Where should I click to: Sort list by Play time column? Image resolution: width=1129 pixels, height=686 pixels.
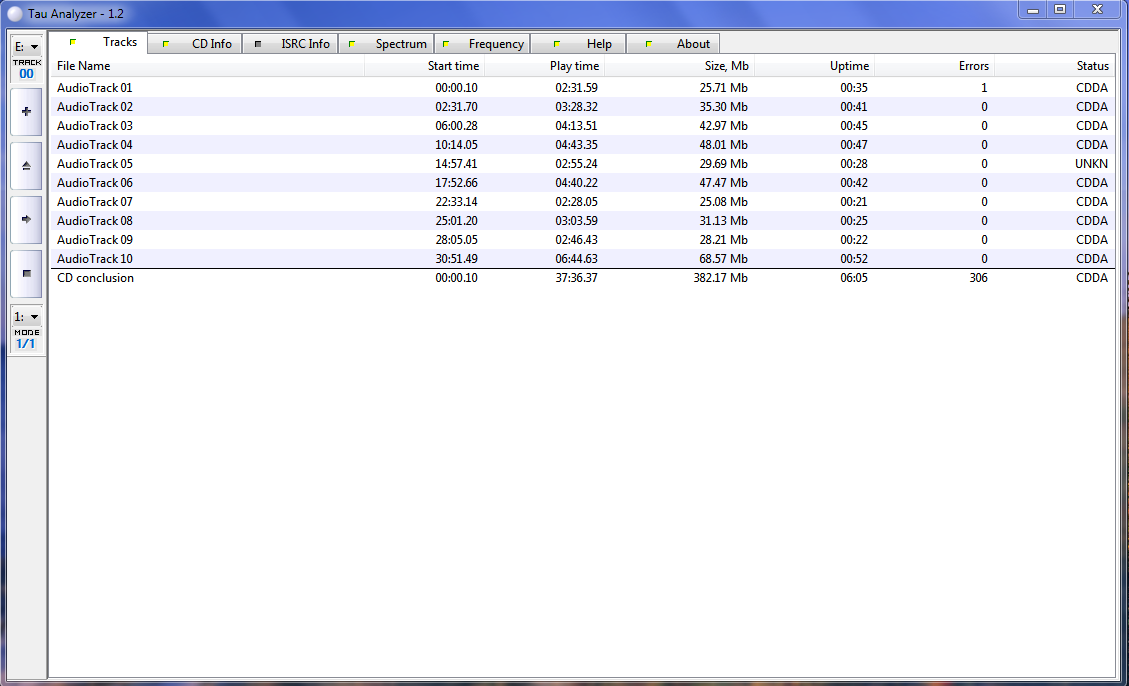pyautogui.click(x=574, y=66)
